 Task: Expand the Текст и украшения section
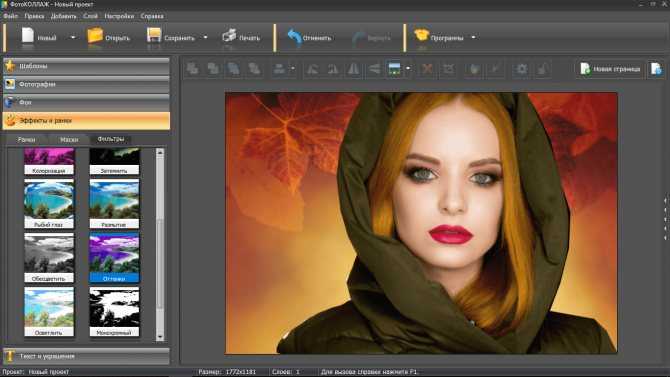coord(86,356)
